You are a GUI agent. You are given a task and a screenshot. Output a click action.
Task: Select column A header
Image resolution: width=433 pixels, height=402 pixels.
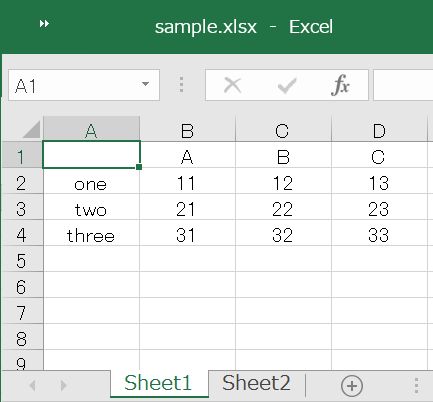click(91, 129)
